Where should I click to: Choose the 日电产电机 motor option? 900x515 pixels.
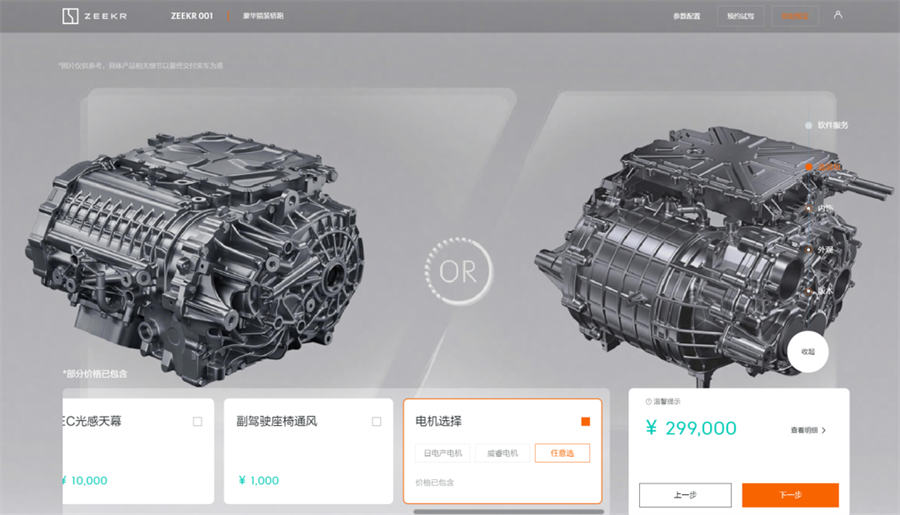[443, 453]
